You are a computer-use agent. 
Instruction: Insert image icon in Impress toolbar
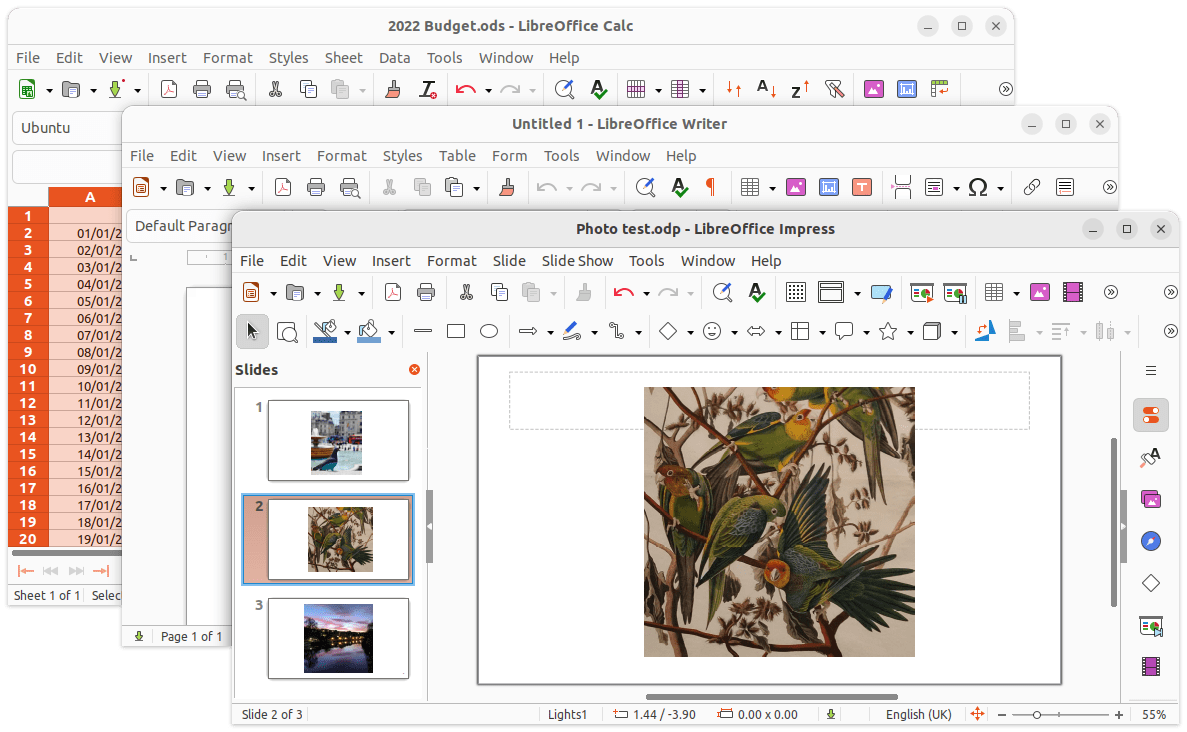[x=1040, y=292]
